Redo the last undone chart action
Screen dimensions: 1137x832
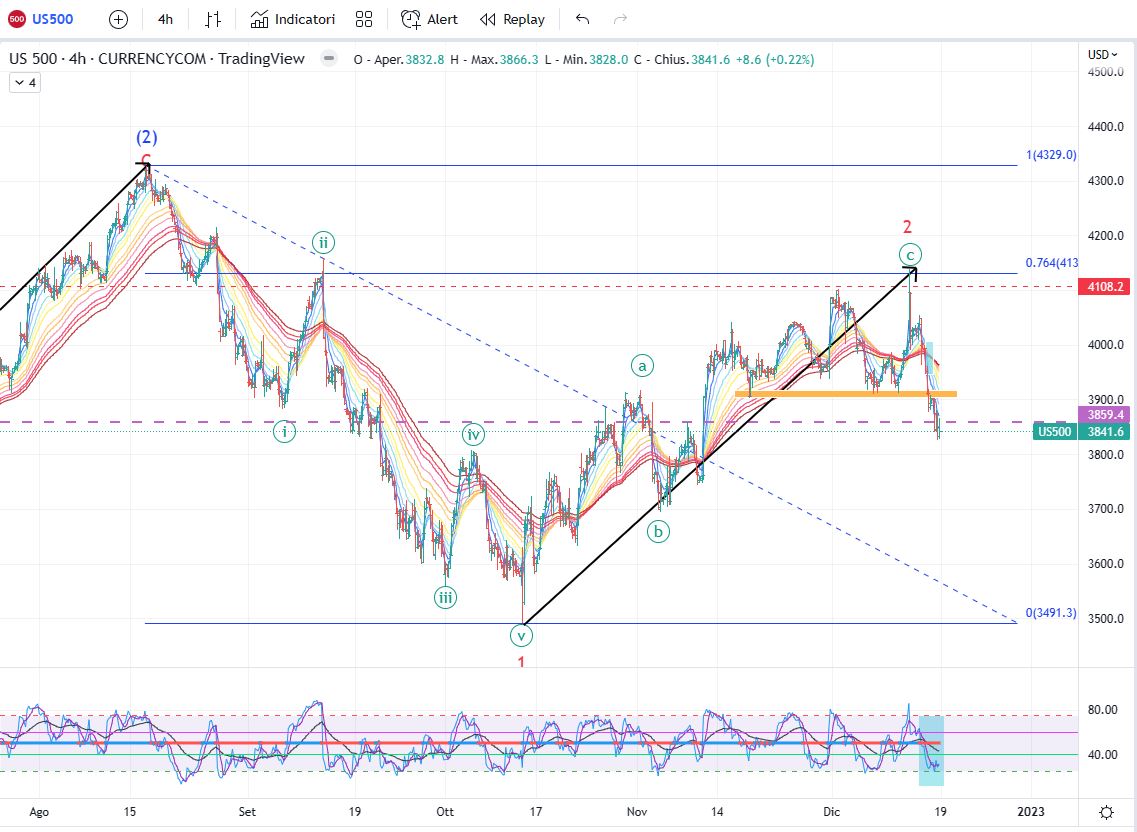(620, 19)
